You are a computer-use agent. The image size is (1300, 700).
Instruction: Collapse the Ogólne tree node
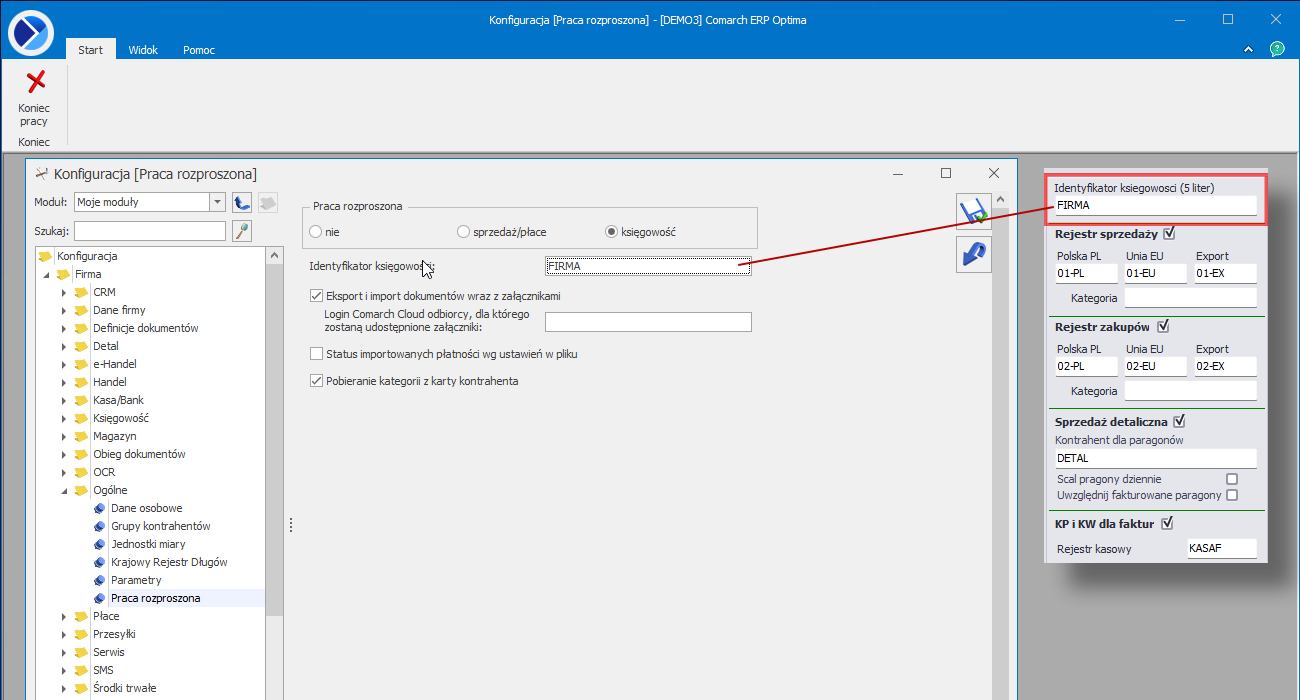(64, 490)
